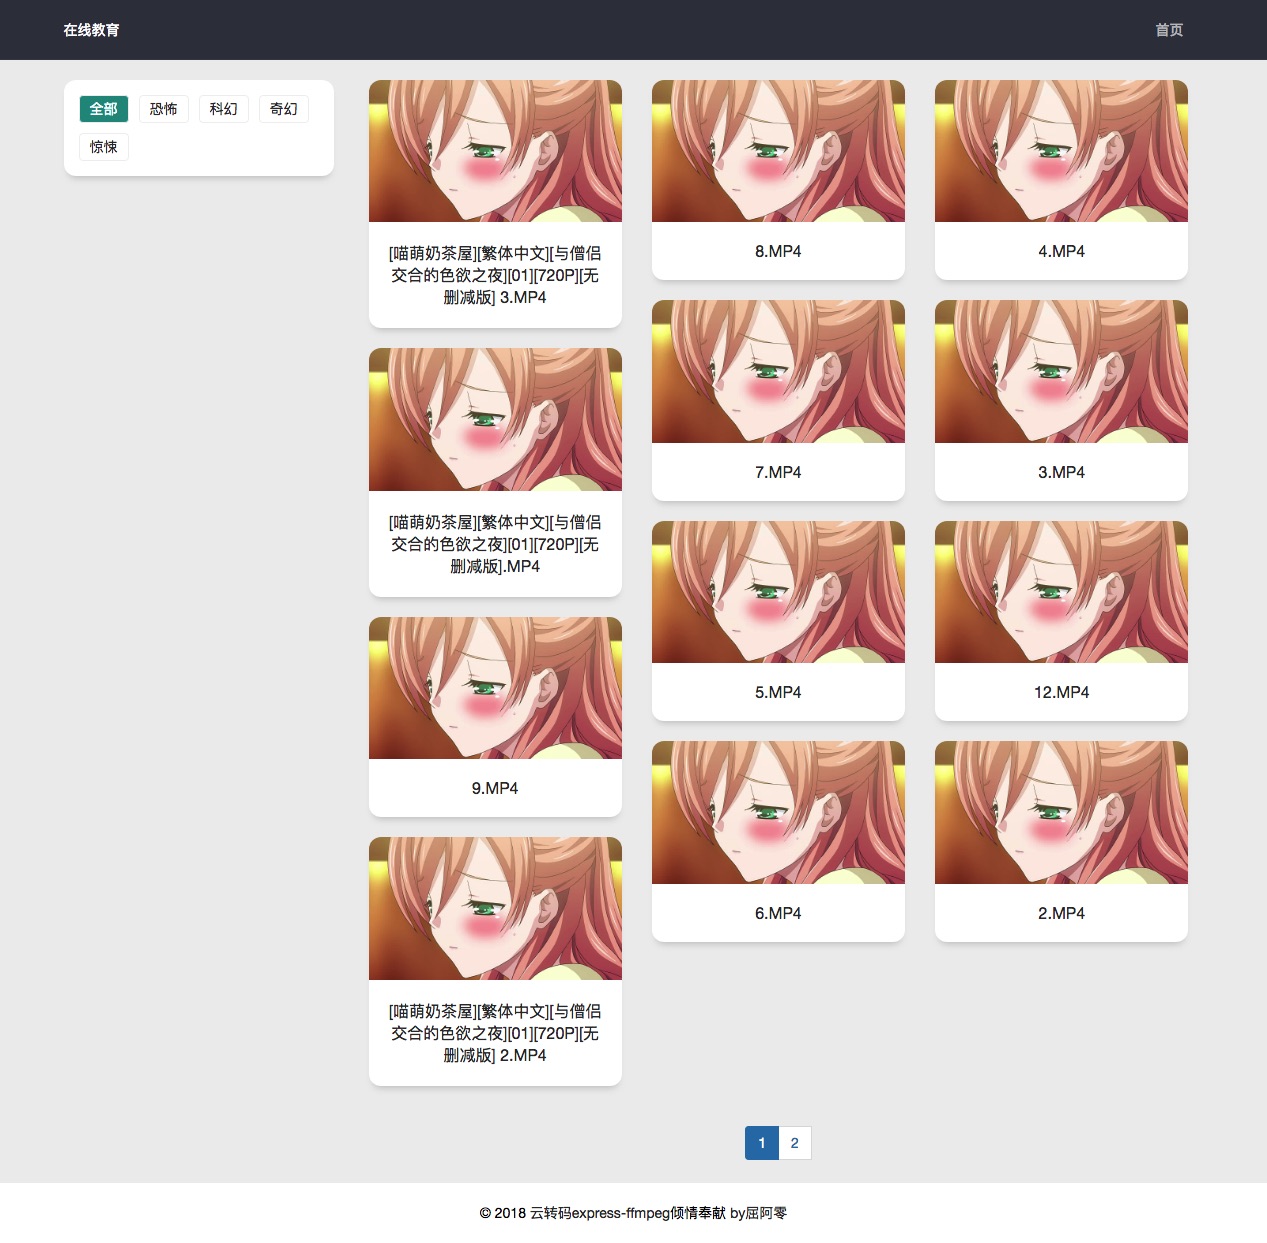The width and height of the screenshot is (1267, 1243).
Task: Click the 4.MP4 title text
Action: (x=1061, y=251)
